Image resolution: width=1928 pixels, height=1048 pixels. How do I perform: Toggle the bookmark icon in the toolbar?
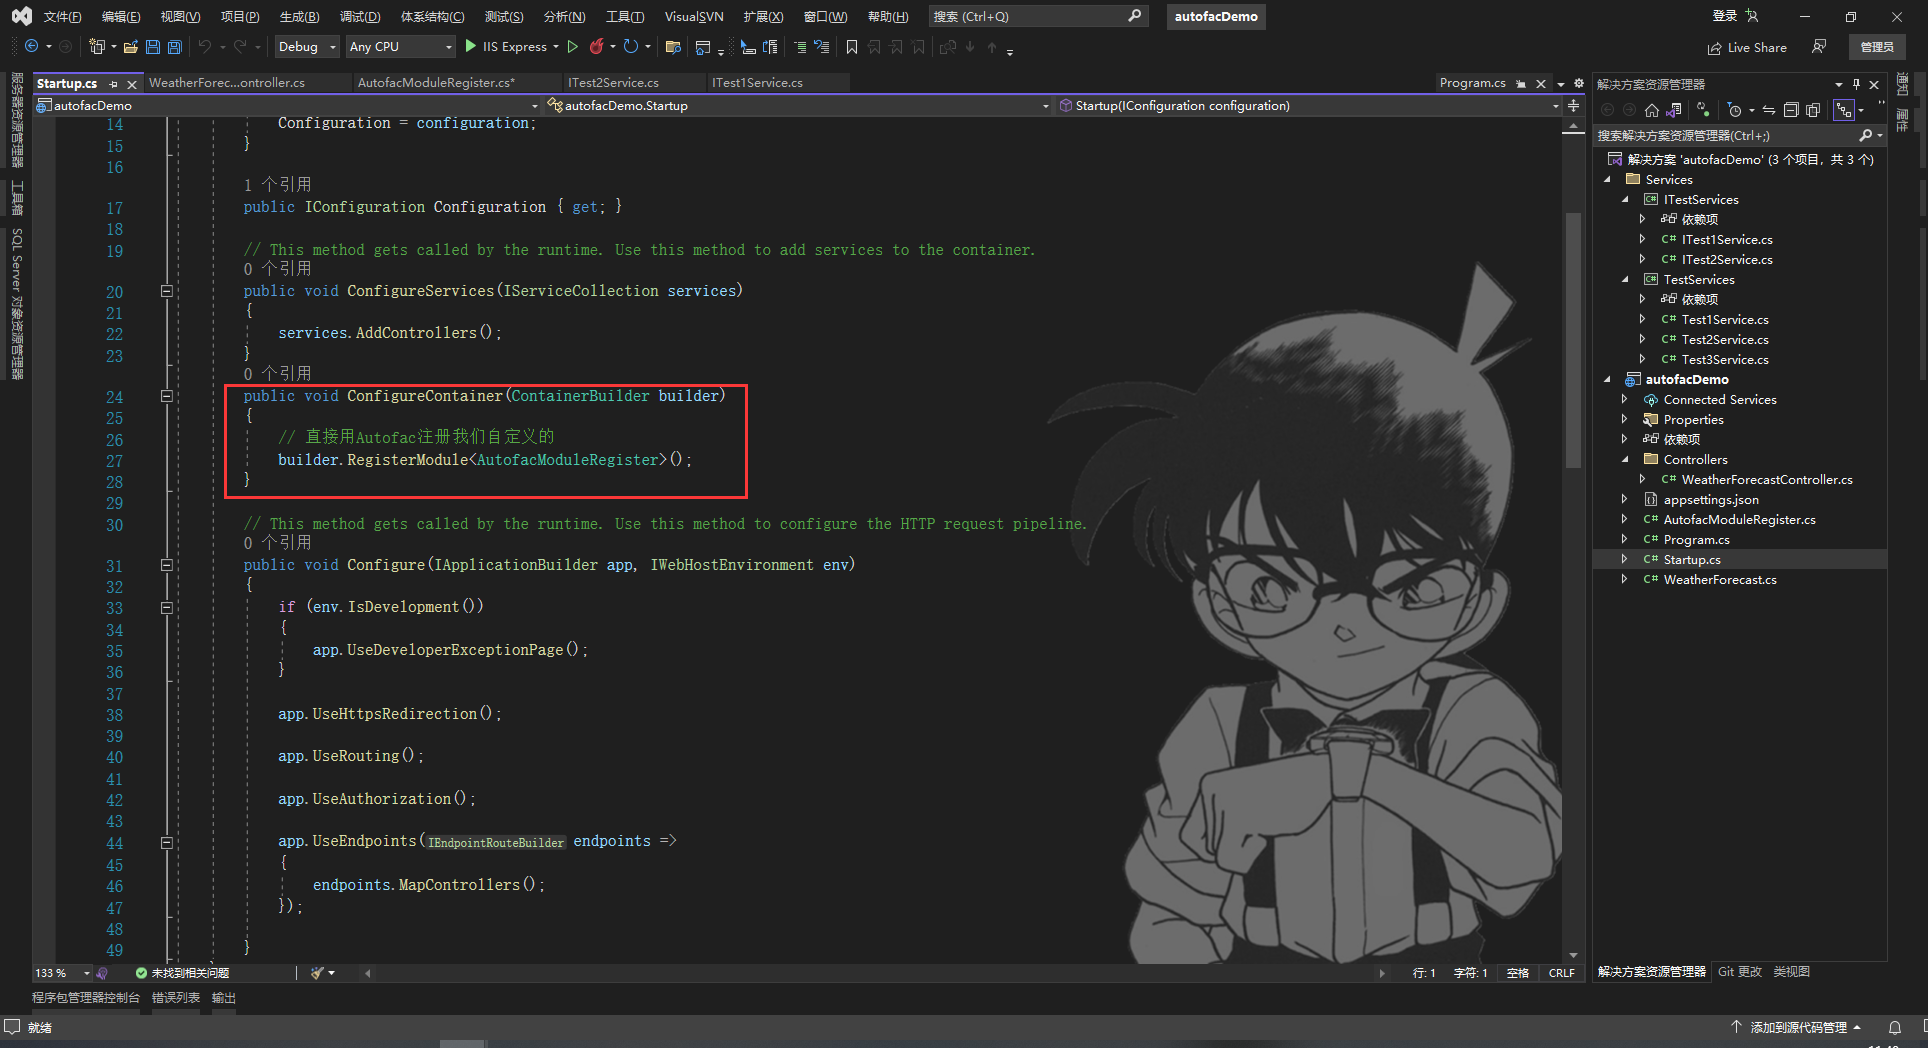coord(852,47)
